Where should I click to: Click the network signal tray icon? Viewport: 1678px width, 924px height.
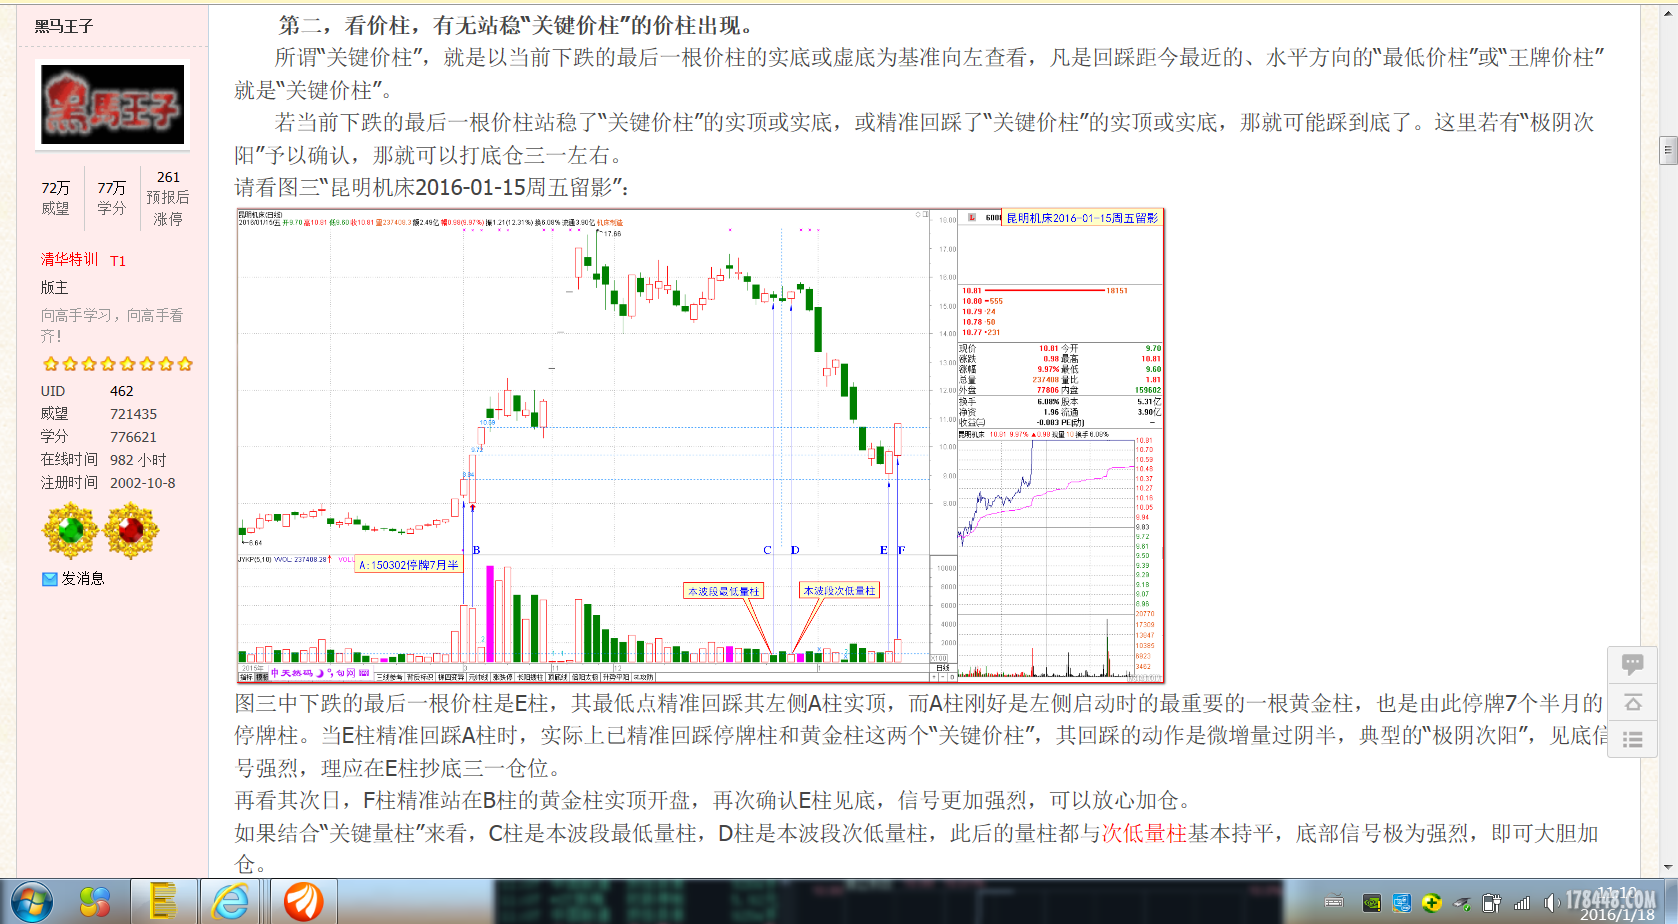pos(1521,903)
